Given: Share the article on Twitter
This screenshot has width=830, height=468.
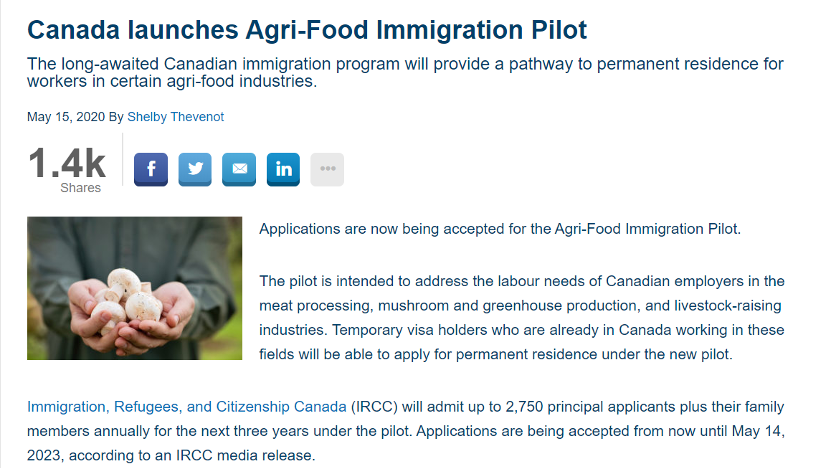Looking at the screenshot, I should pyautogui.click(x=195, y=169).
